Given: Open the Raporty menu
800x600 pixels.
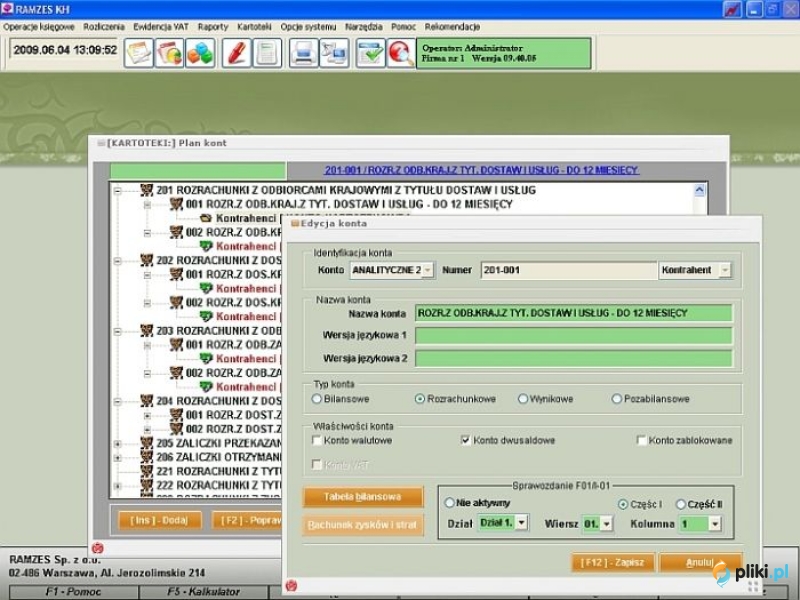Looking at the screenshot, I should 213,27.
